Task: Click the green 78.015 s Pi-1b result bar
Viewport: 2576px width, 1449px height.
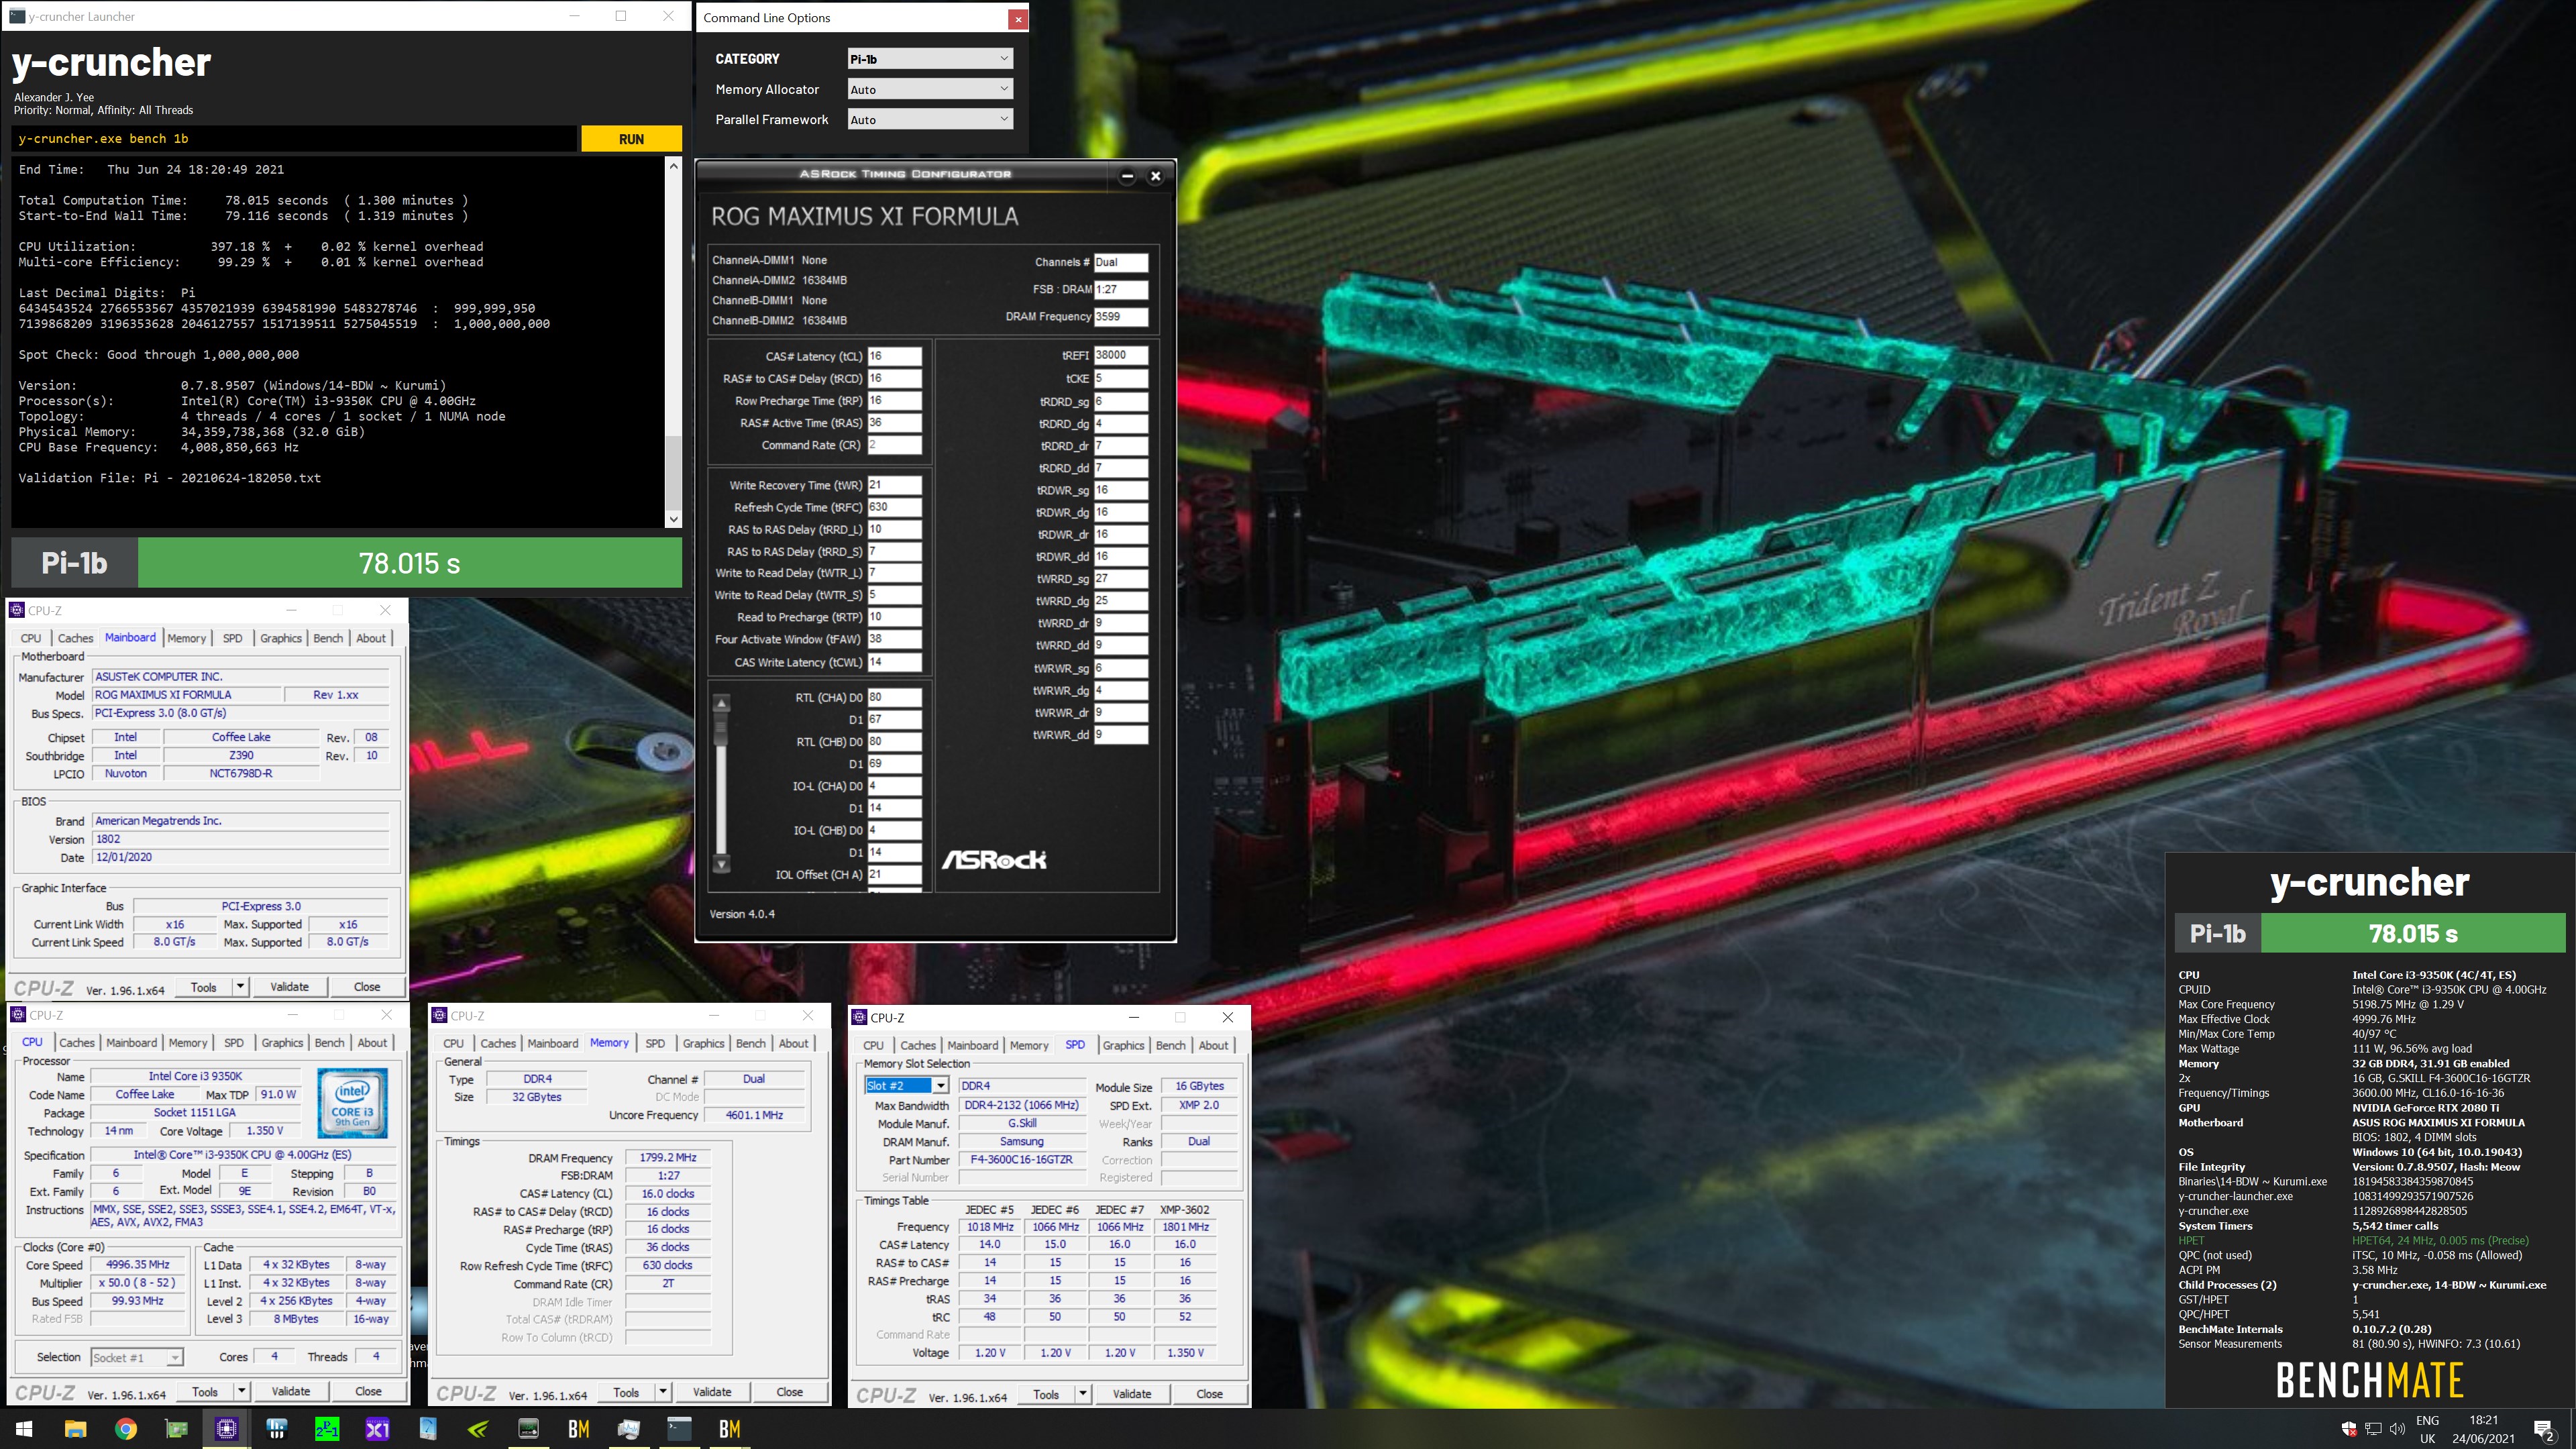Action: coord(410,563)
